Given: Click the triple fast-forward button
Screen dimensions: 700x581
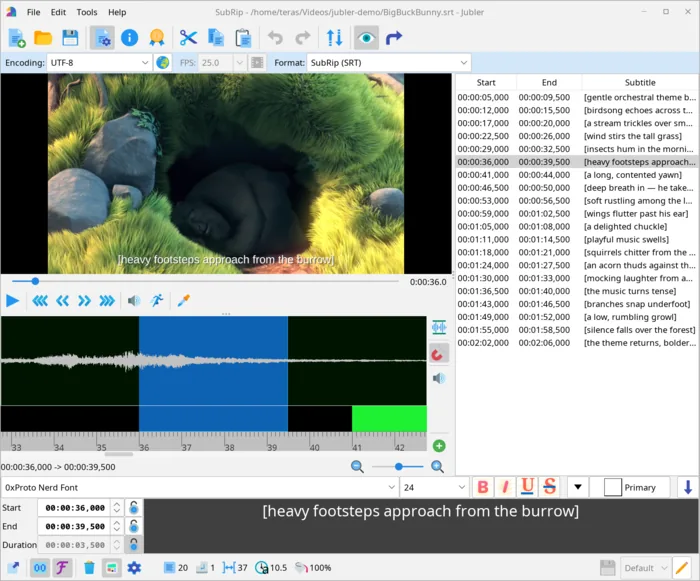Looking at the screenshot, I should coord(107,301).
